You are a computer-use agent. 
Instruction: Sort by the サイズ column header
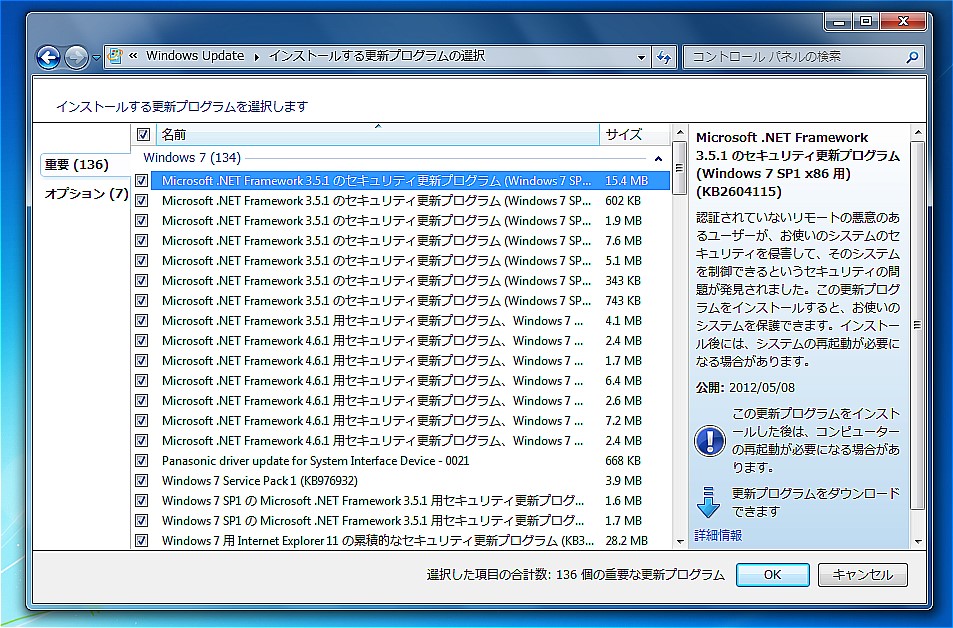click(x=634, y=134)
